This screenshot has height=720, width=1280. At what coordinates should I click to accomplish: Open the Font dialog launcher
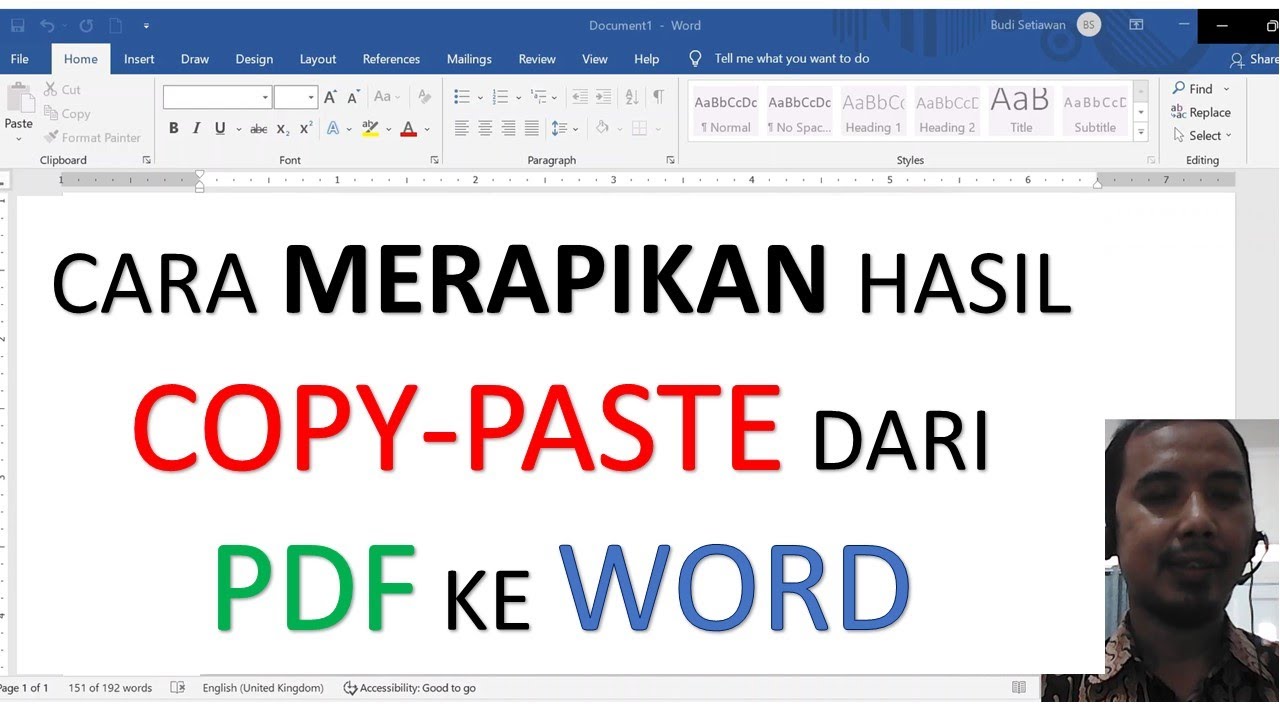(434, 160)
